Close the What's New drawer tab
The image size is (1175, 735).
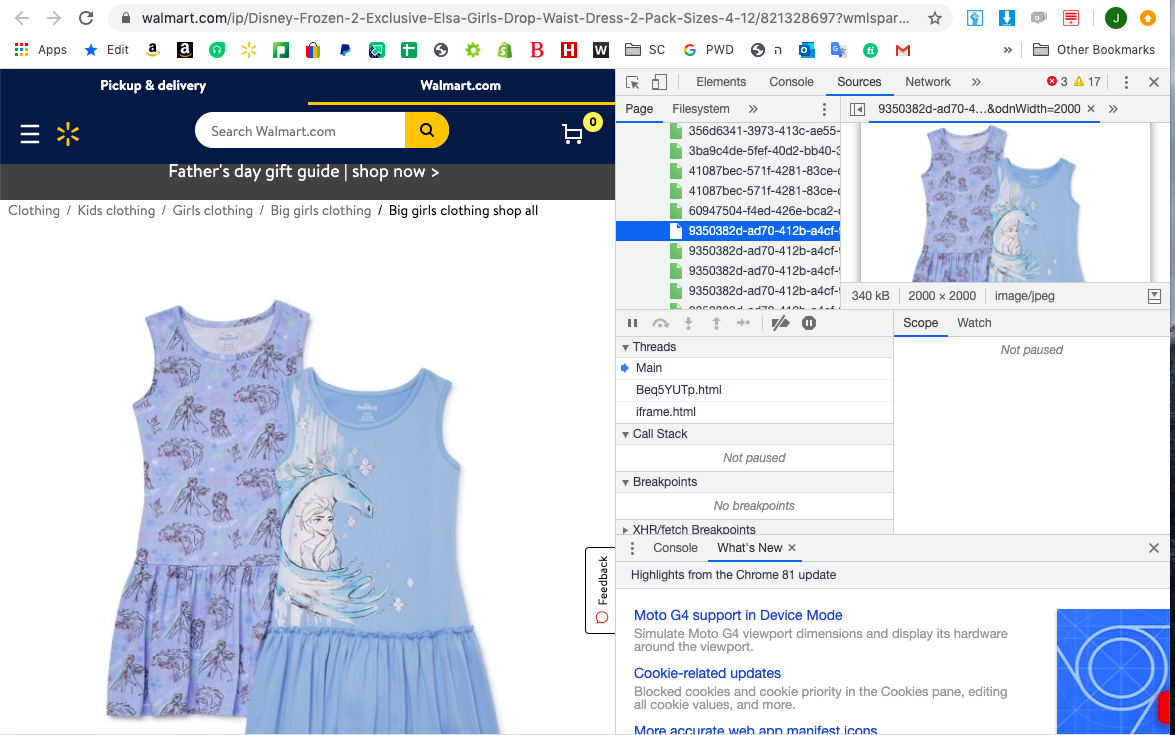[792, 548]
